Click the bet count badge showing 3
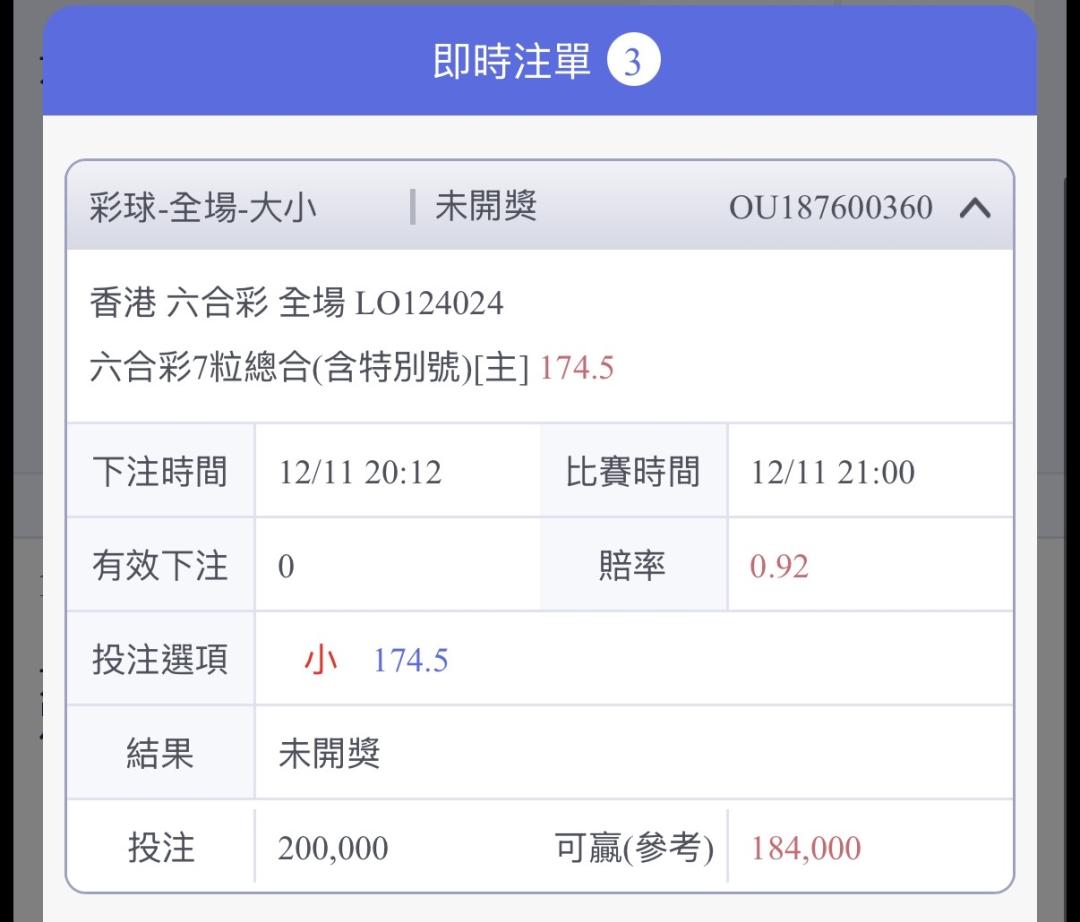Image resolution: width=1080 pixels, height=922 pixels. (633, 62)
